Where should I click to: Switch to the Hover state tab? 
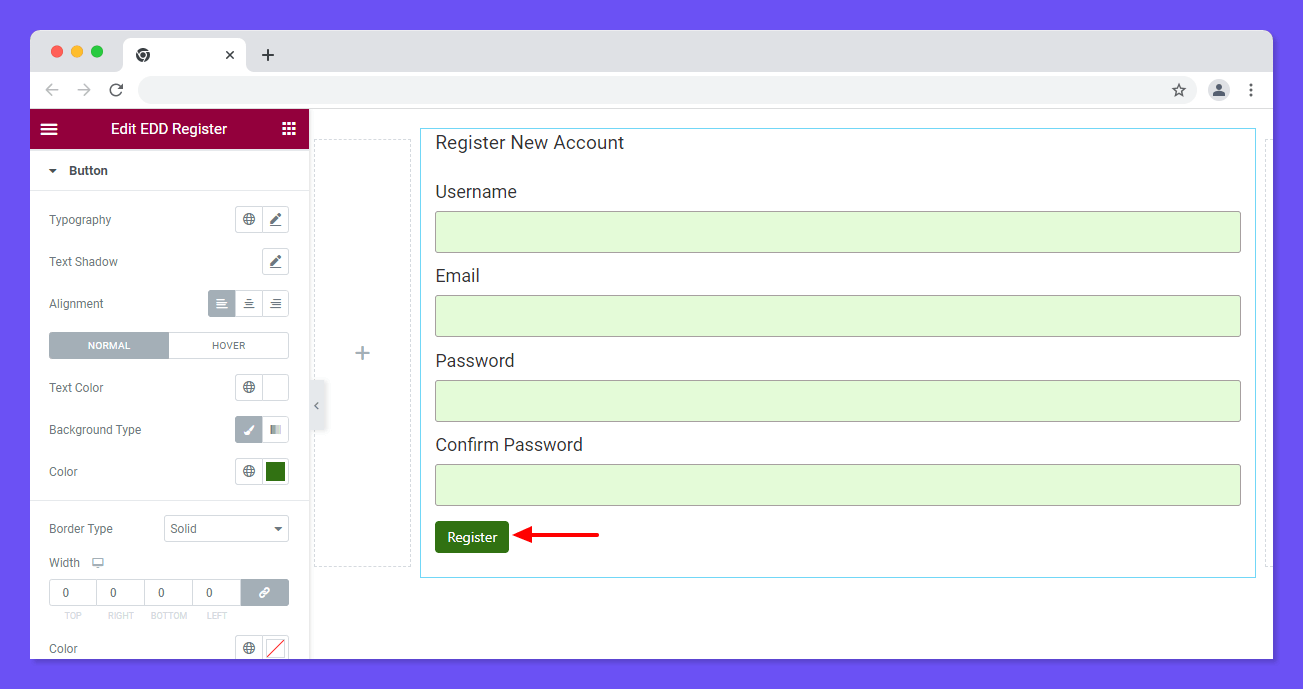tap(228, 345)
